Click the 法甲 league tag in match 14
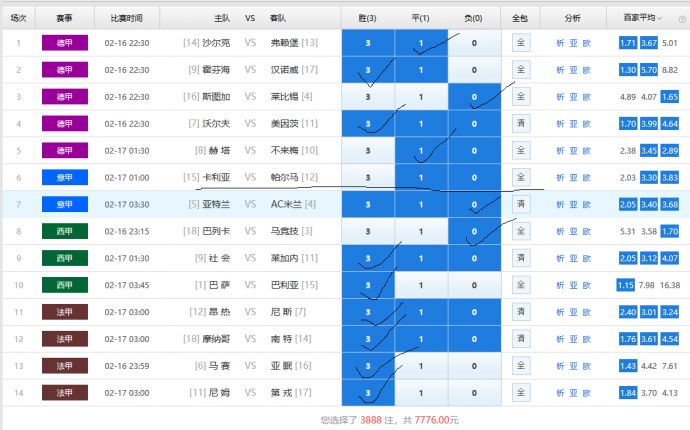The height and width of the screenshot is (430, 690). pos(64,392)
